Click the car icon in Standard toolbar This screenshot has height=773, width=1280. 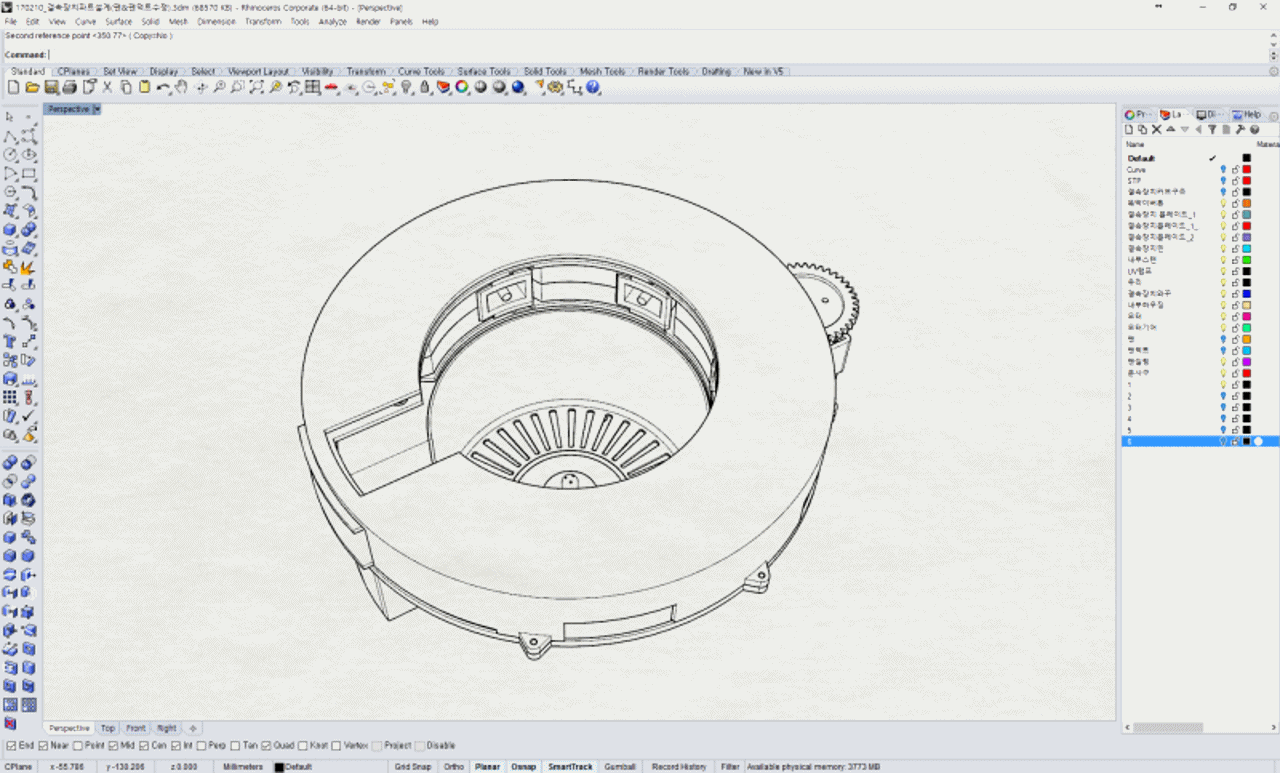point(331,88)
